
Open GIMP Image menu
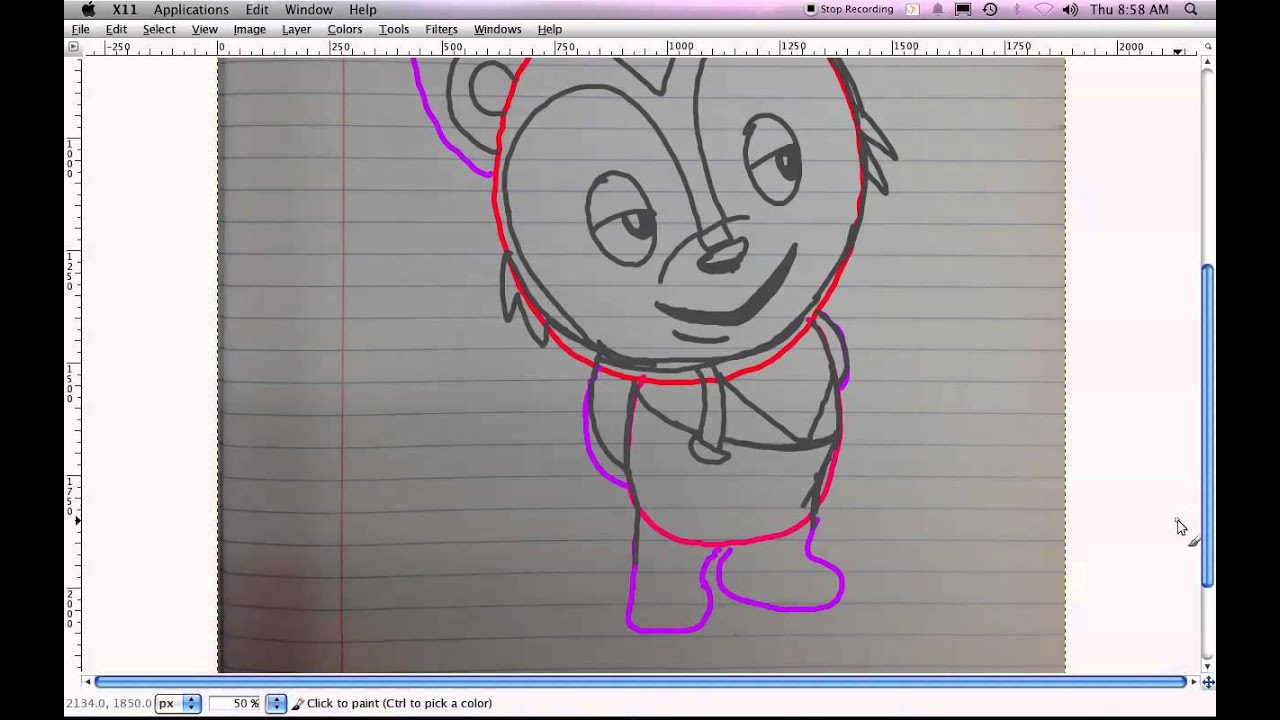[249, 29]
